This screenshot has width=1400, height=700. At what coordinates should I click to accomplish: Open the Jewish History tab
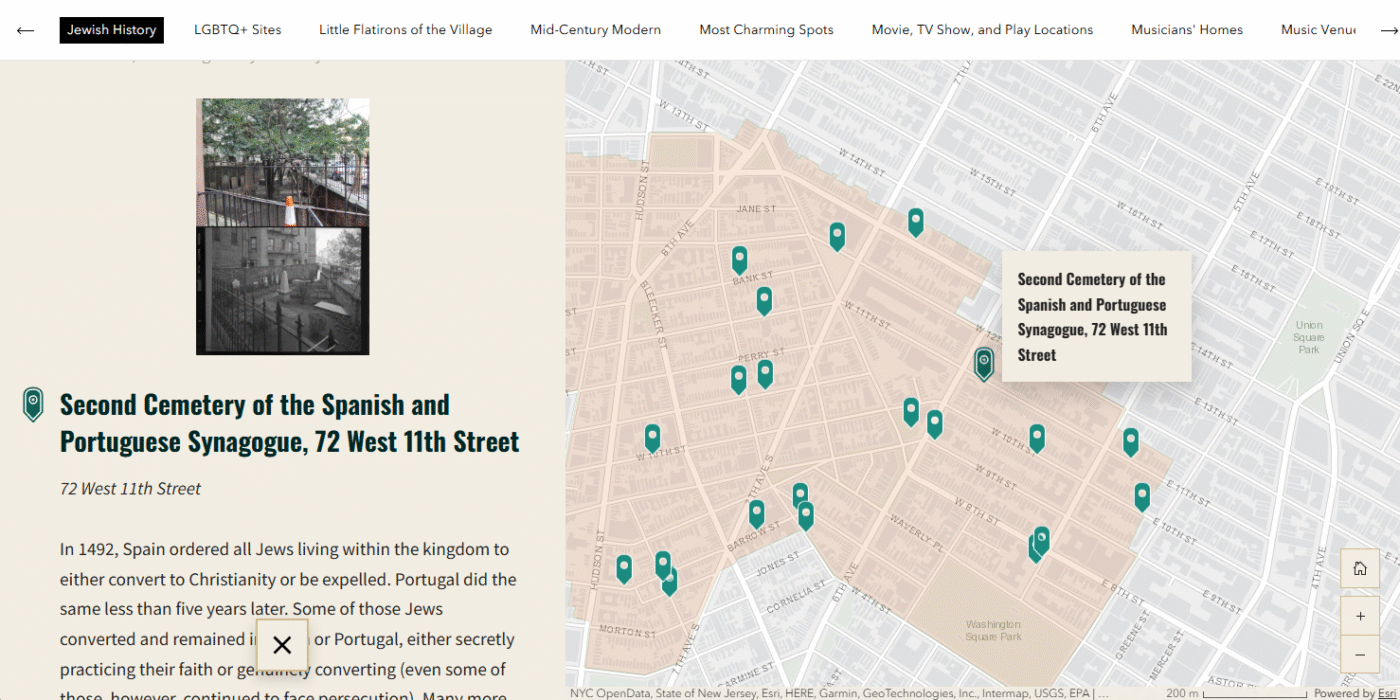(x=111, y=30)
